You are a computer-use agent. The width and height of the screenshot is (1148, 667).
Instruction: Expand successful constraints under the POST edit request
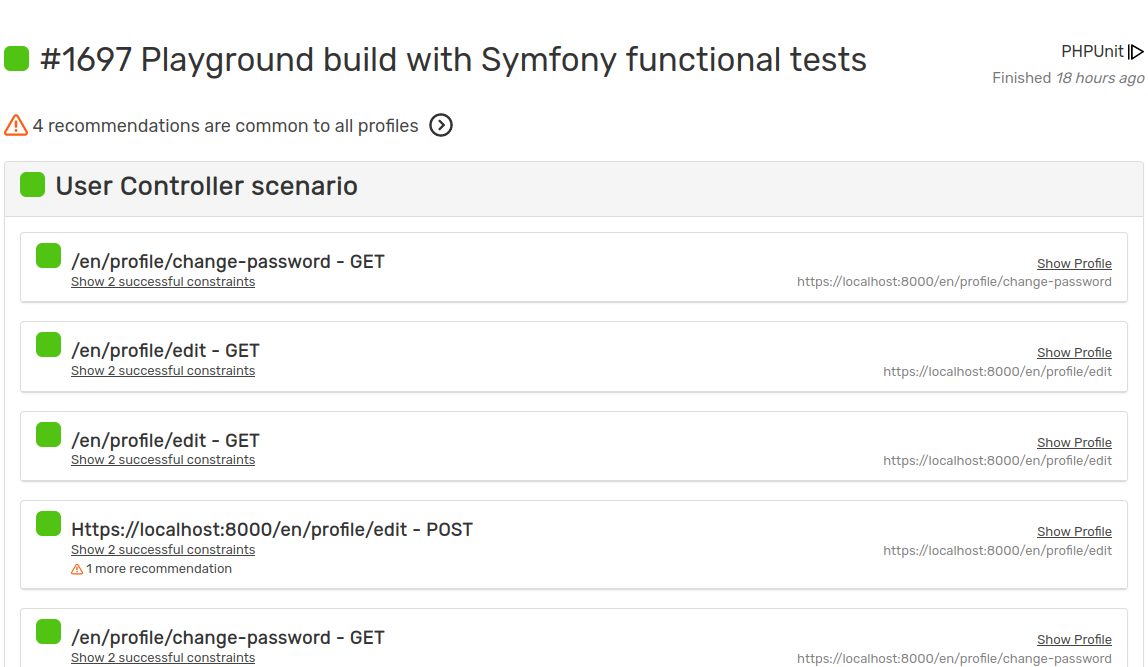click(163, 549)
